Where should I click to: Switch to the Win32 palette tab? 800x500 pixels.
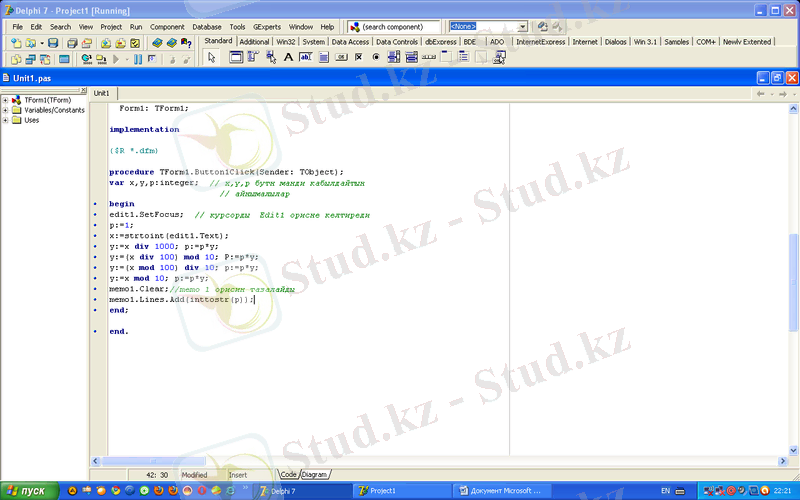(x=286, y=42)
